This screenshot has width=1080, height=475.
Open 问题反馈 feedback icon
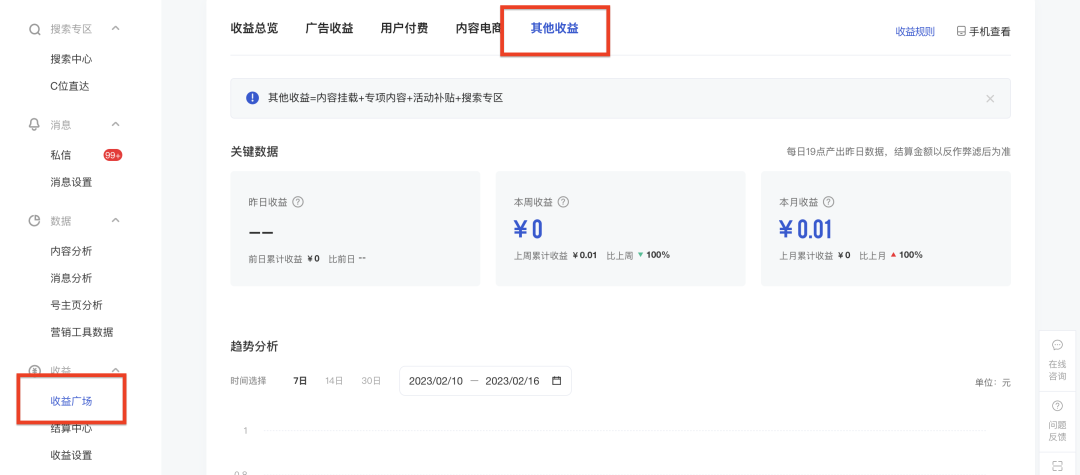[x=1057, y=406]
